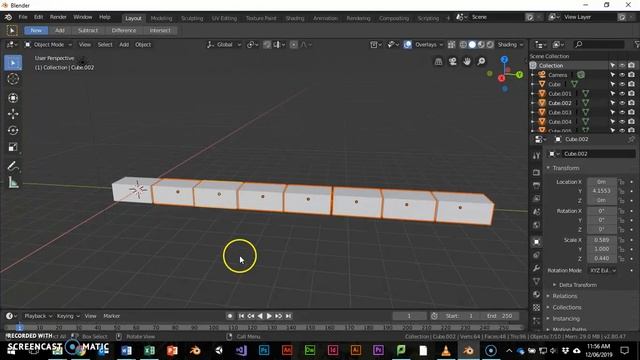Pick the Scale tool in toolbar
The height and width of the screenshot is (360, 640).
(x=13, y=147)
